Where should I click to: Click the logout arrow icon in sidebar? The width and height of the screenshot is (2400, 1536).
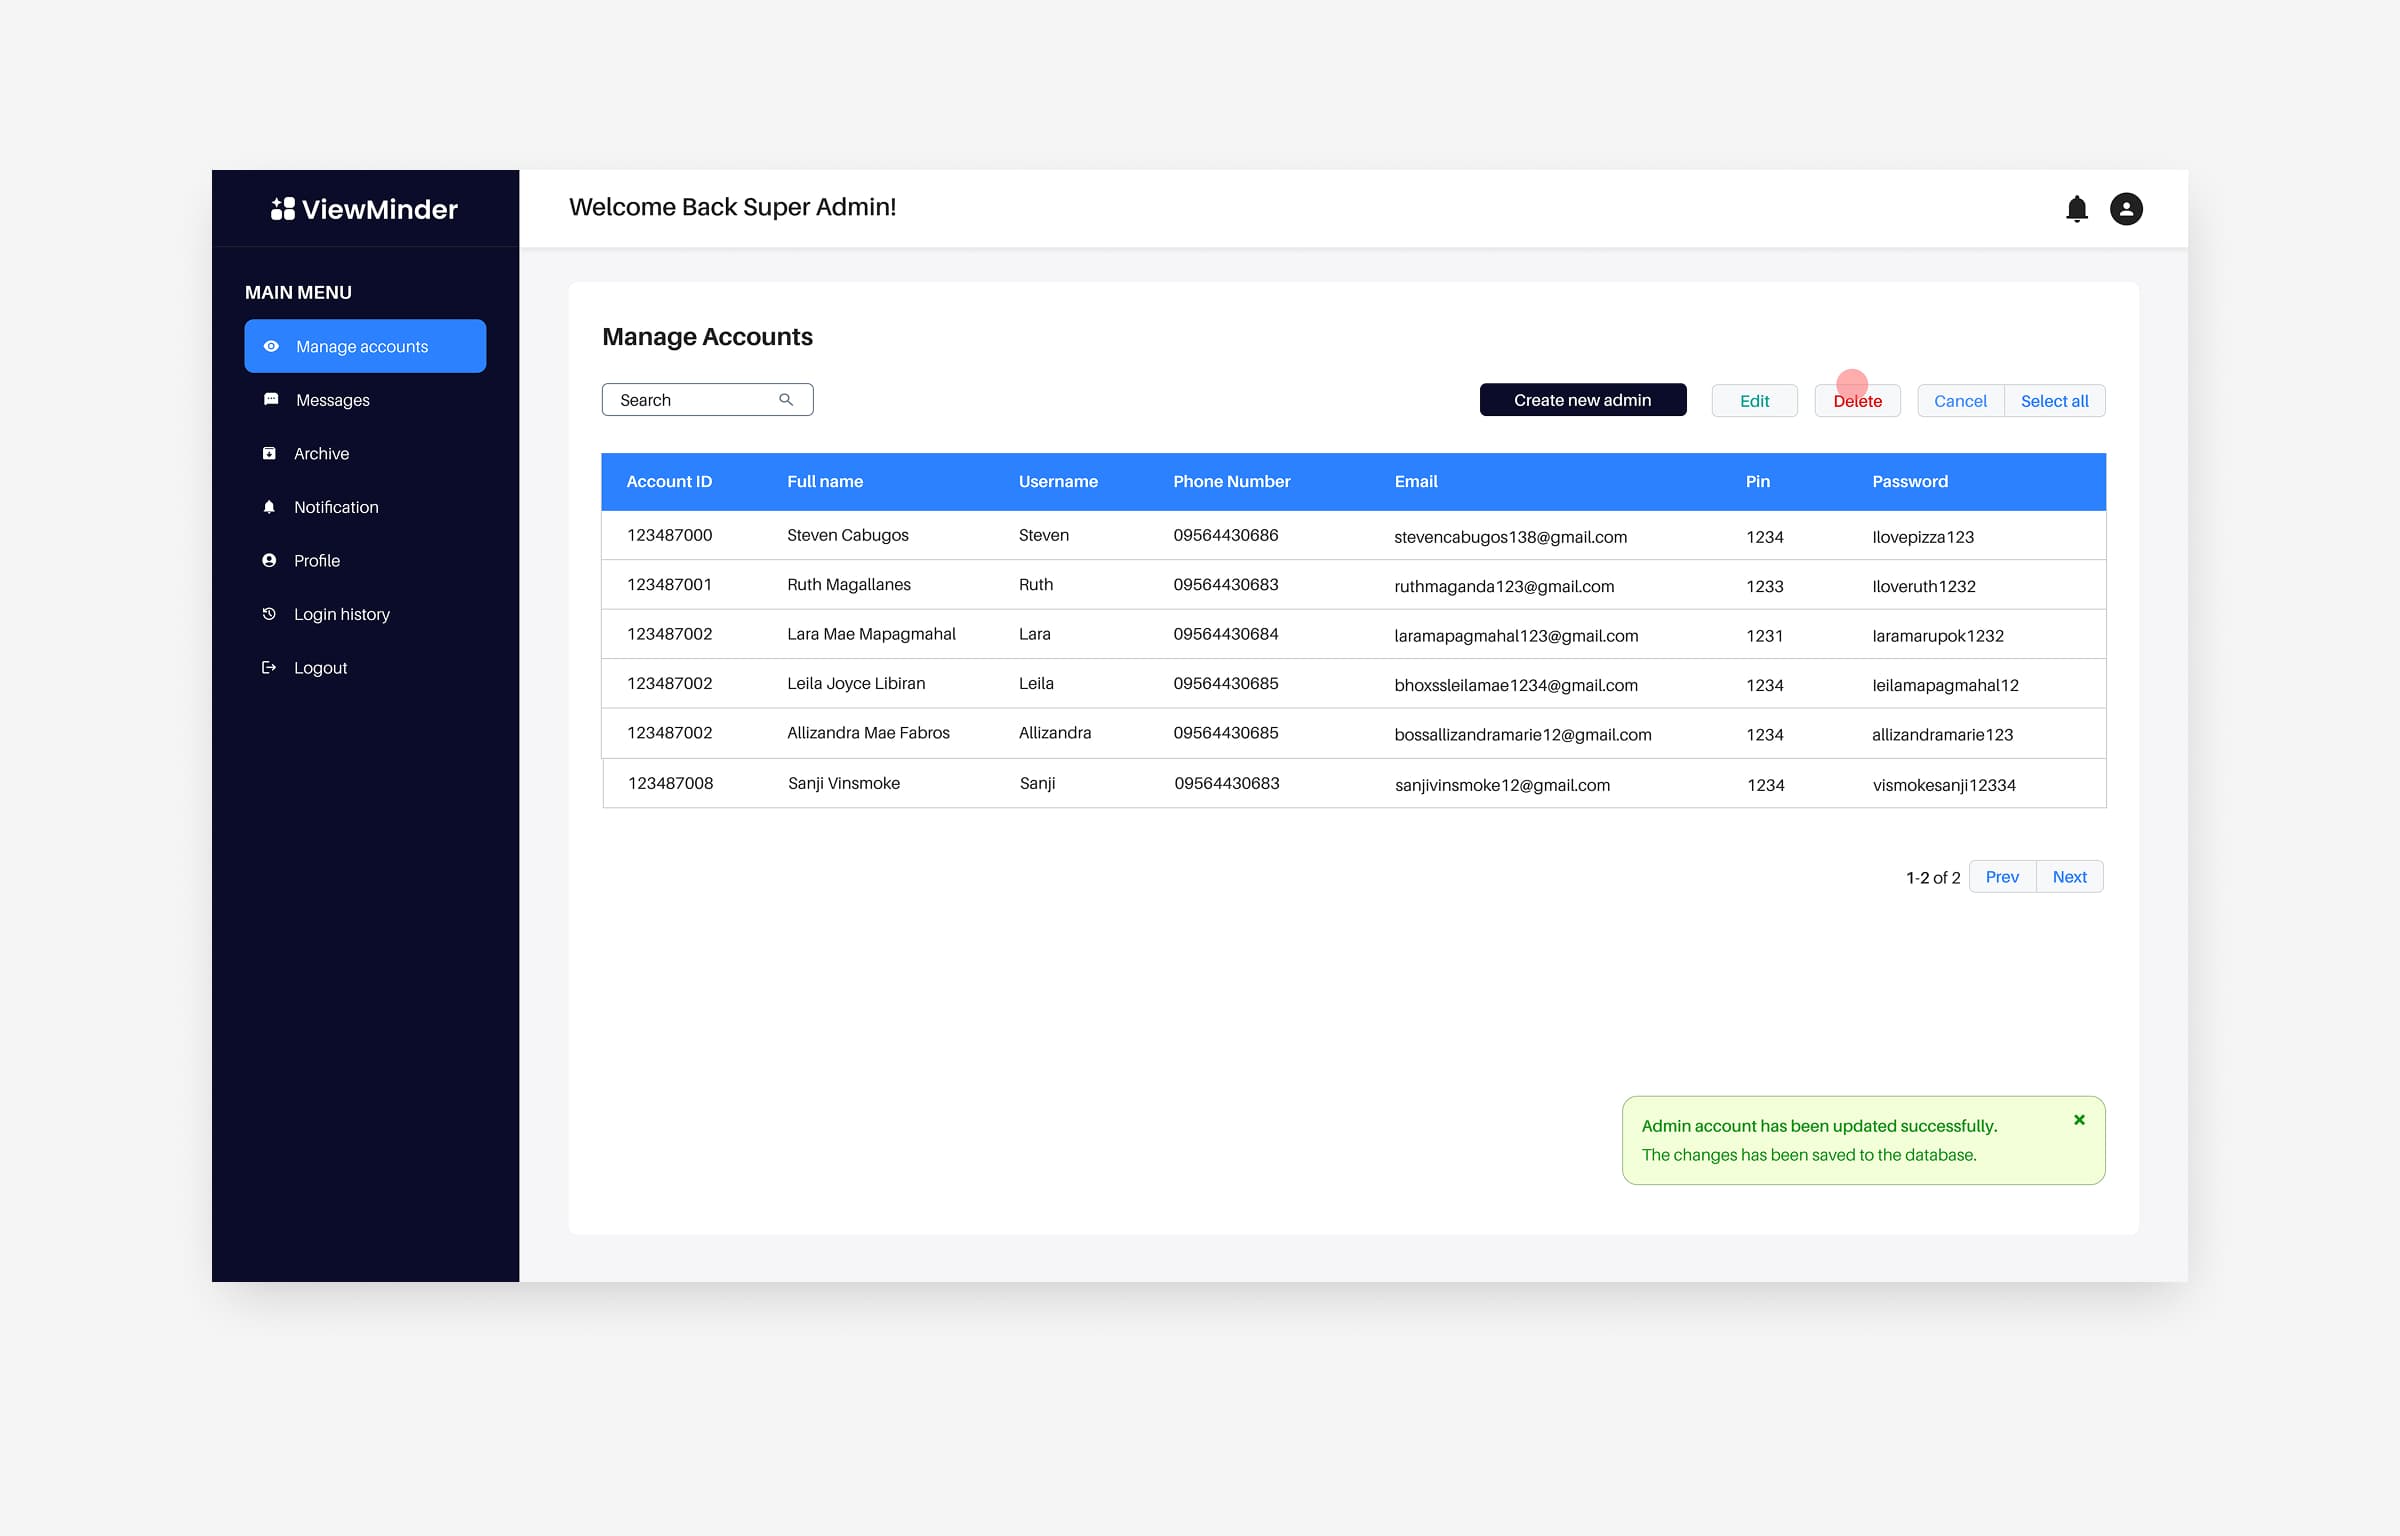coord(270,667)
